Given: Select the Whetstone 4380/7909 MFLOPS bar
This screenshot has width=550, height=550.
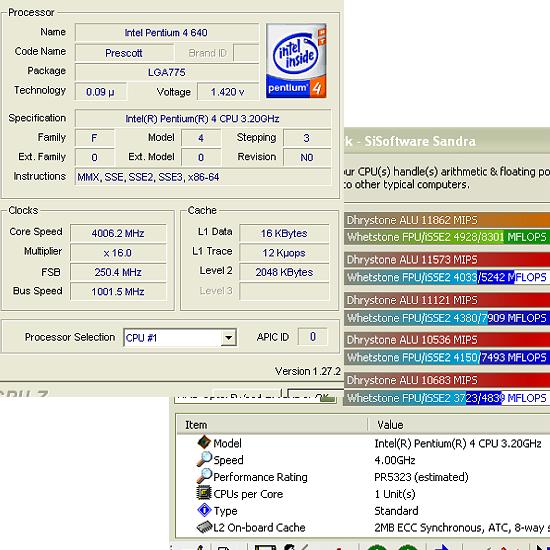Looking at the screenshot, I should click(x=447, y=318).
